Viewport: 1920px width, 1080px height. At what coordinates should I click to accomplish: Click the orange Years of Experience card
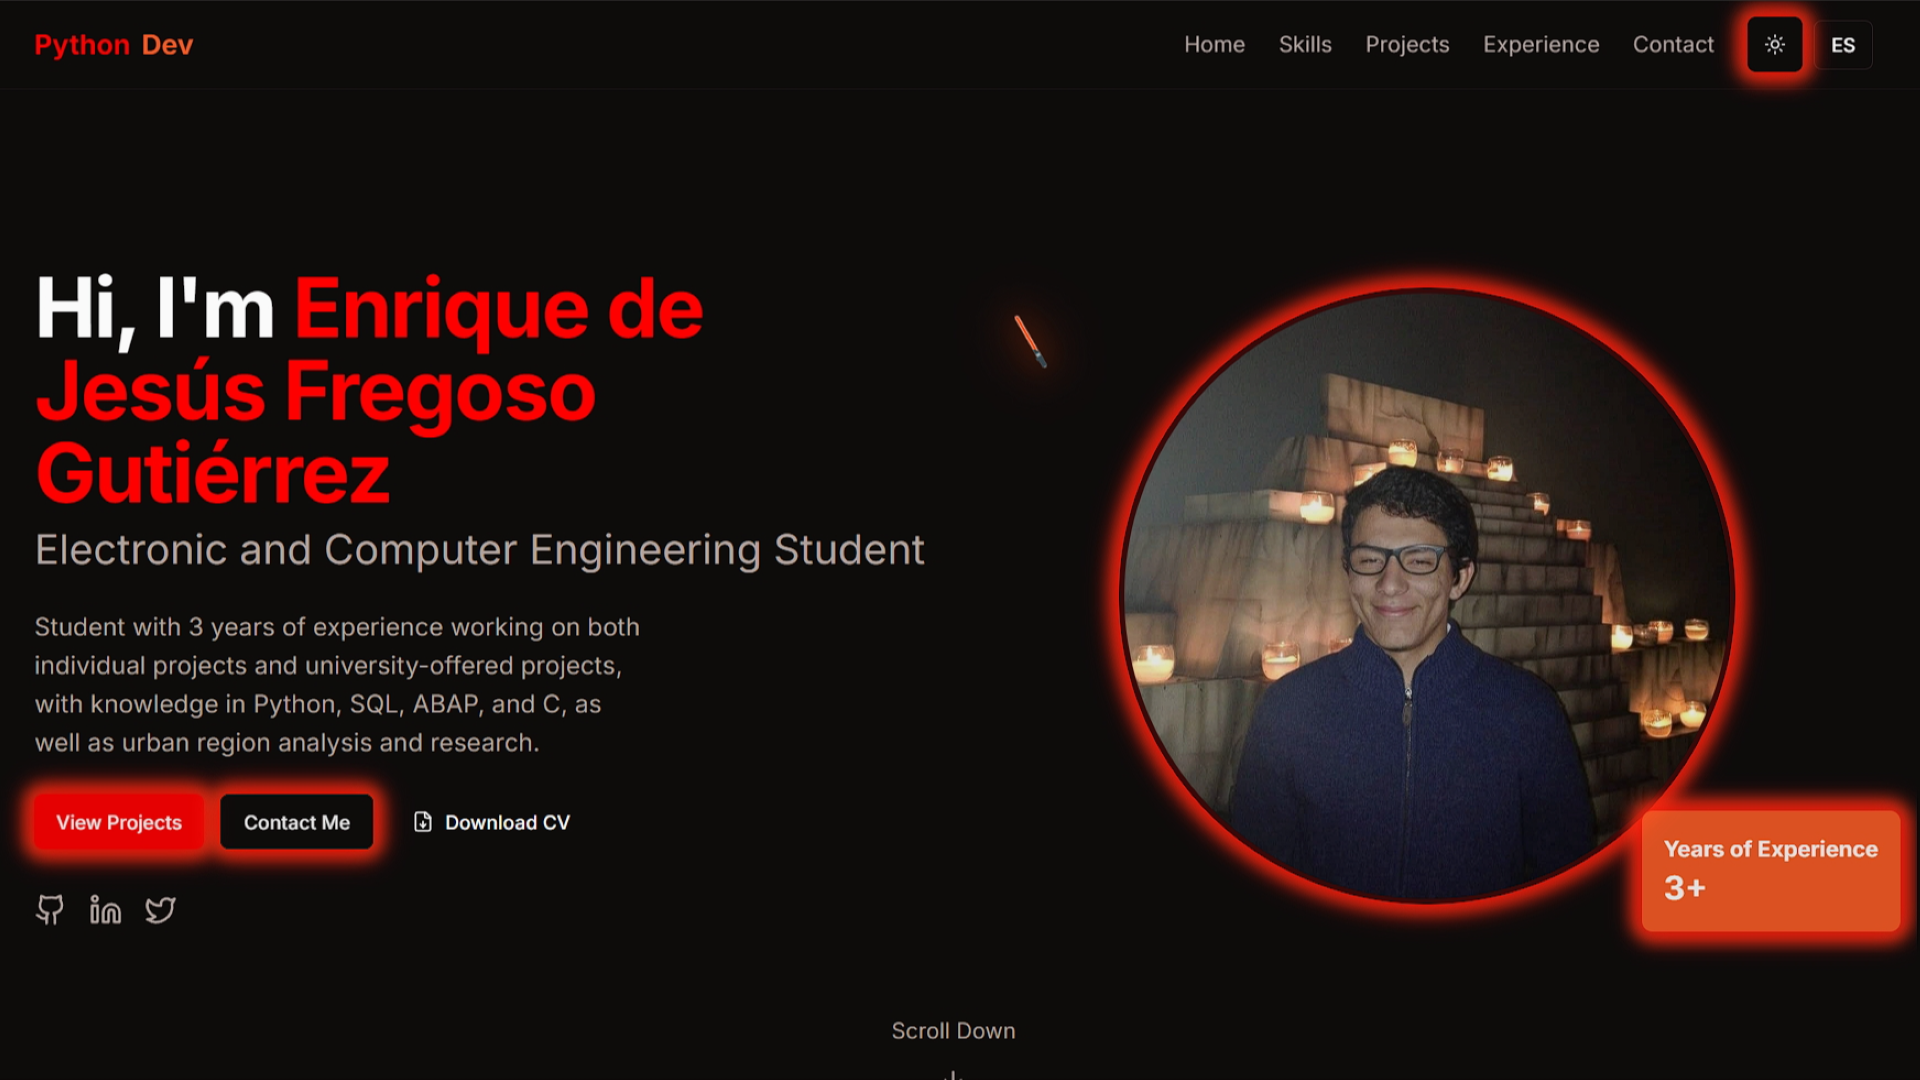coord(1770,870)
